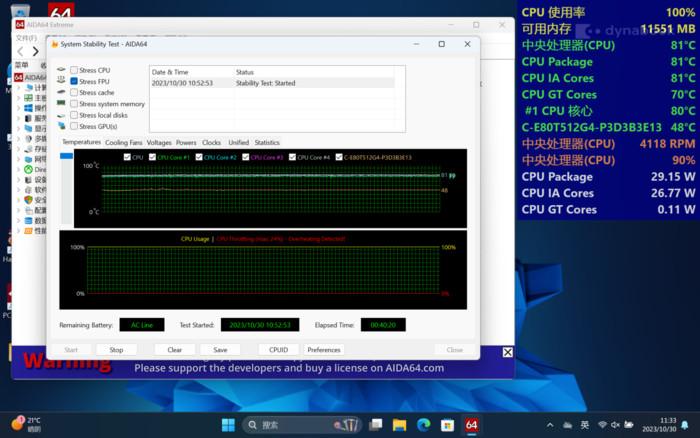Viewport: 700px width, 438px height.
Task: Uncheck the Stress FPU checkbox
Action: tap(74, 81)
